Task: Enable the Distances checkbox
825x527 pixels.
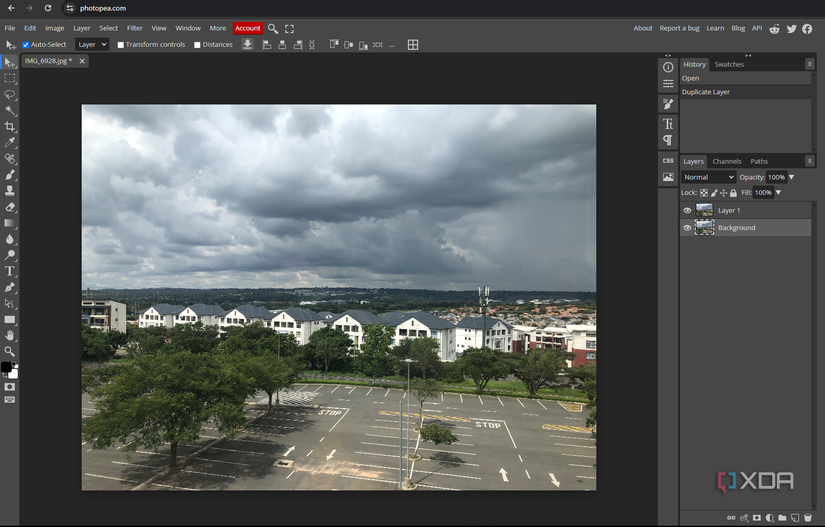Action: pyautogui.click(x=197, y=45)
